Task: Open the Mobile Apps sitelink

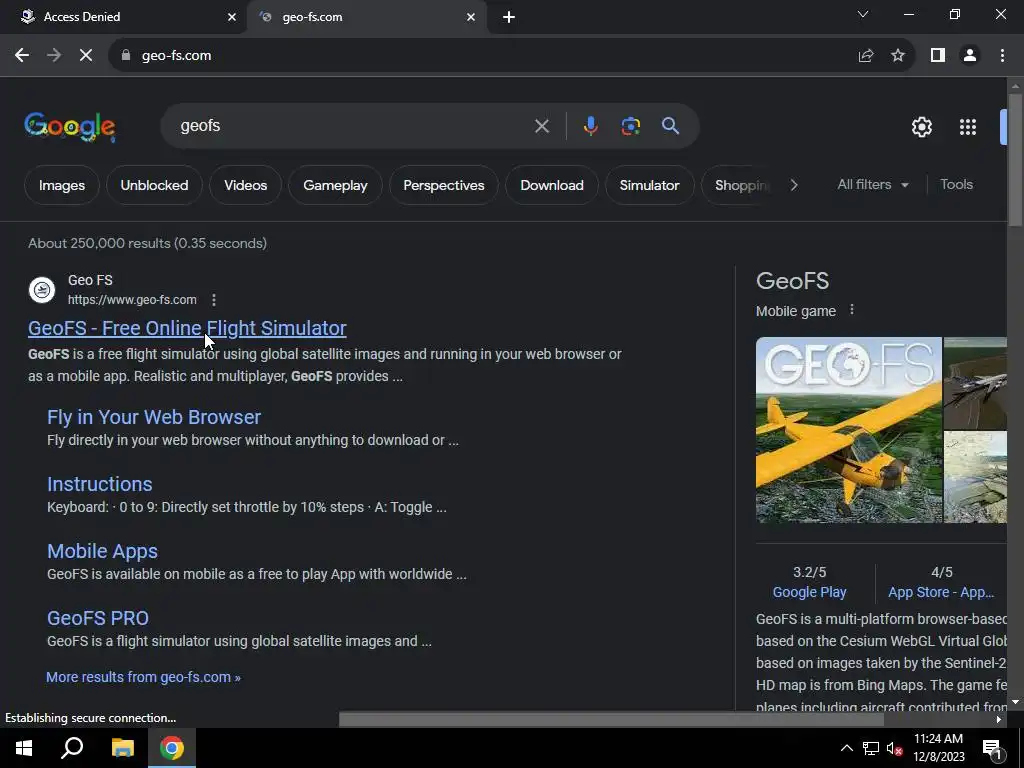Action: point(103,551)
